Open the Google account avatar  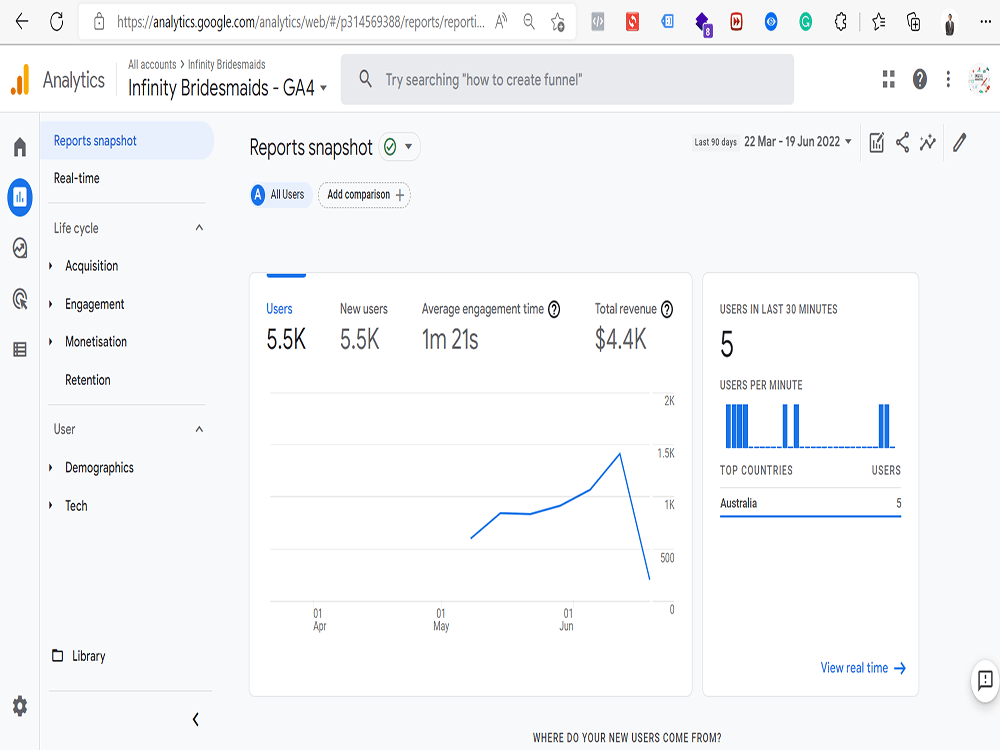[x=979, y=79]
